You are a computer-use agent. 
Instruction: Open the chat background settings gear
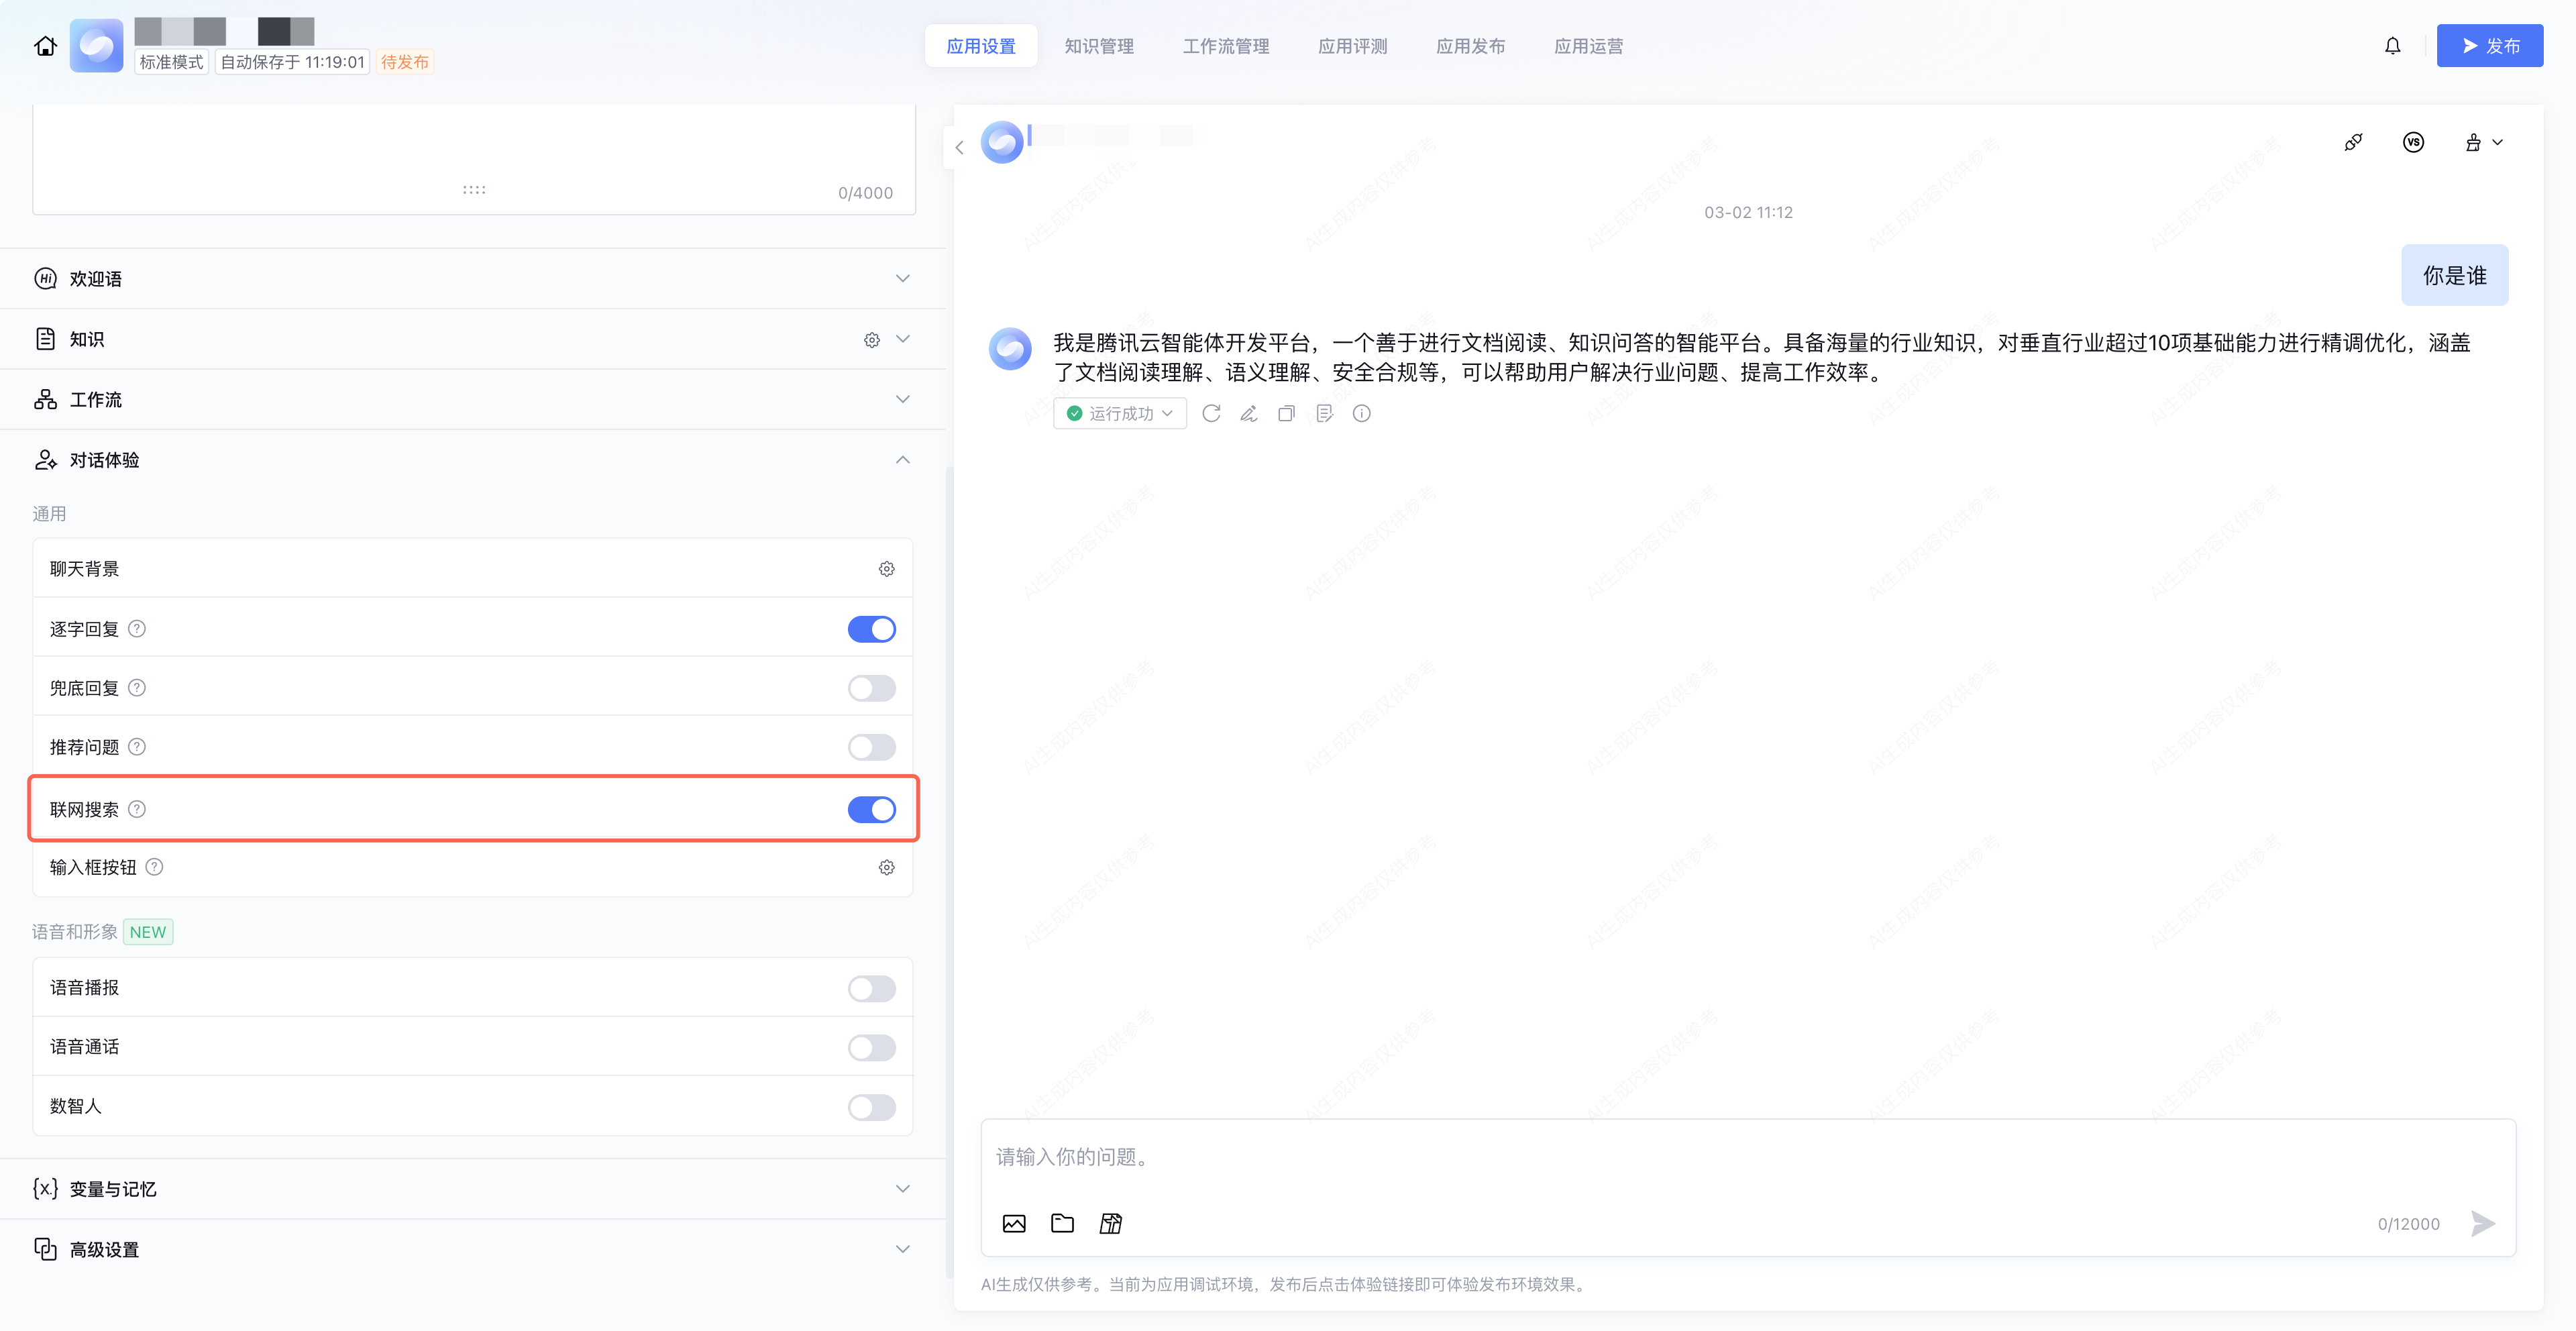[x=886, y=569]
